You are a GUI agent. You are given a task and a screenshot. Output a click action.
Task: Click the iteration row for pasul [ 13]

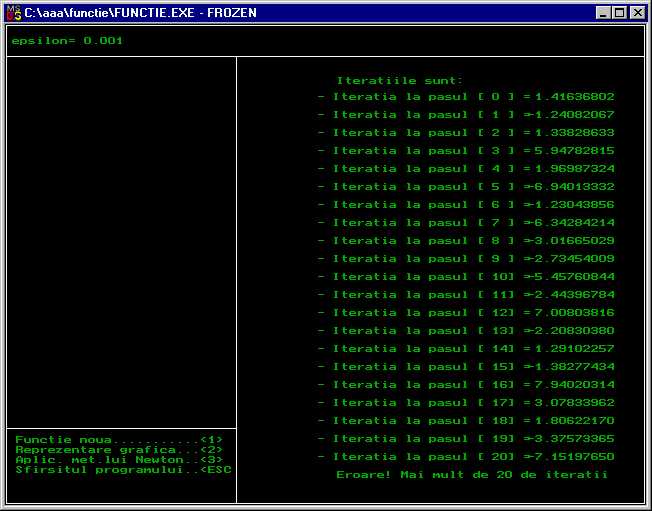pyautogui.click(x=466, y=331)
